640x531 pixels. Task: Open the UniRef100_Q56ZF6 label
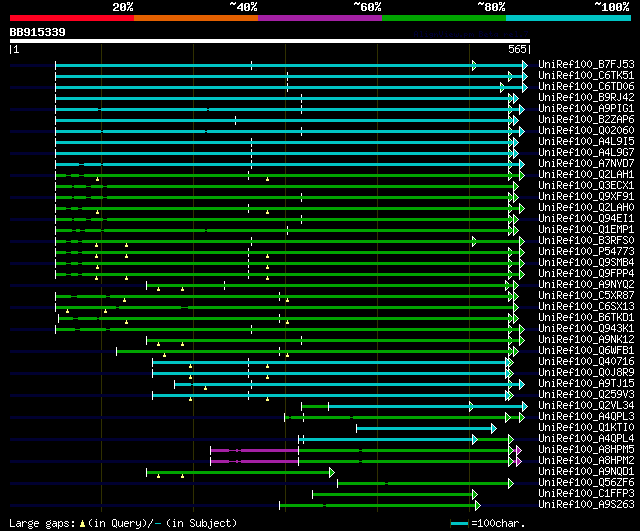586,483
